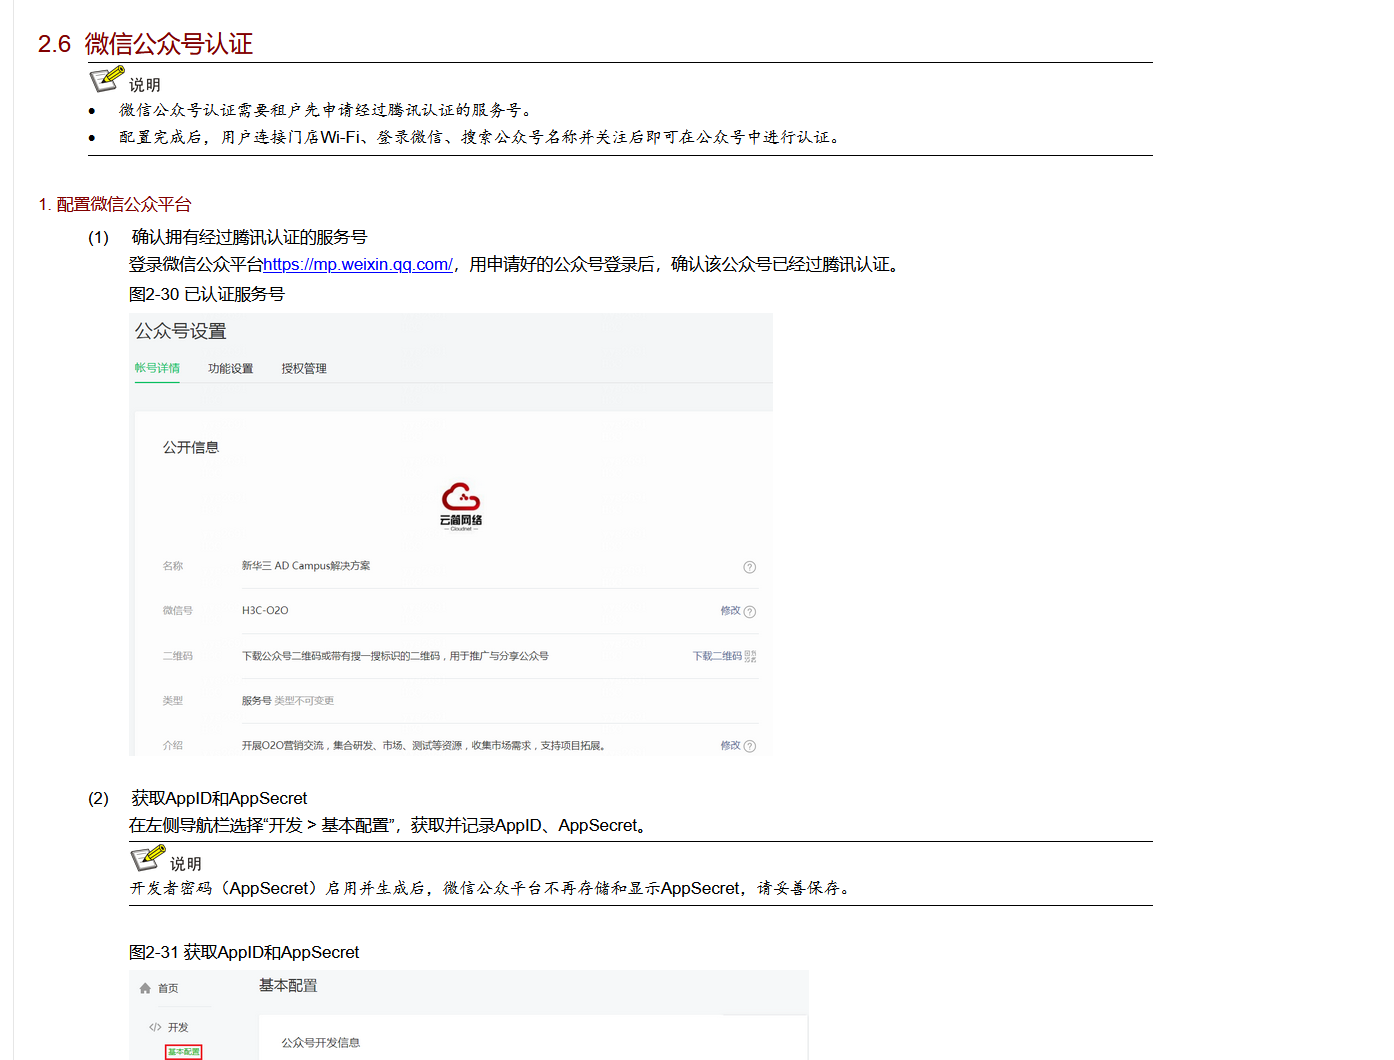Click the caption 图2-30 已认证服务号
This screenshot has height=1060, width=1394.
pyautogui.click(x=207, y=294)
